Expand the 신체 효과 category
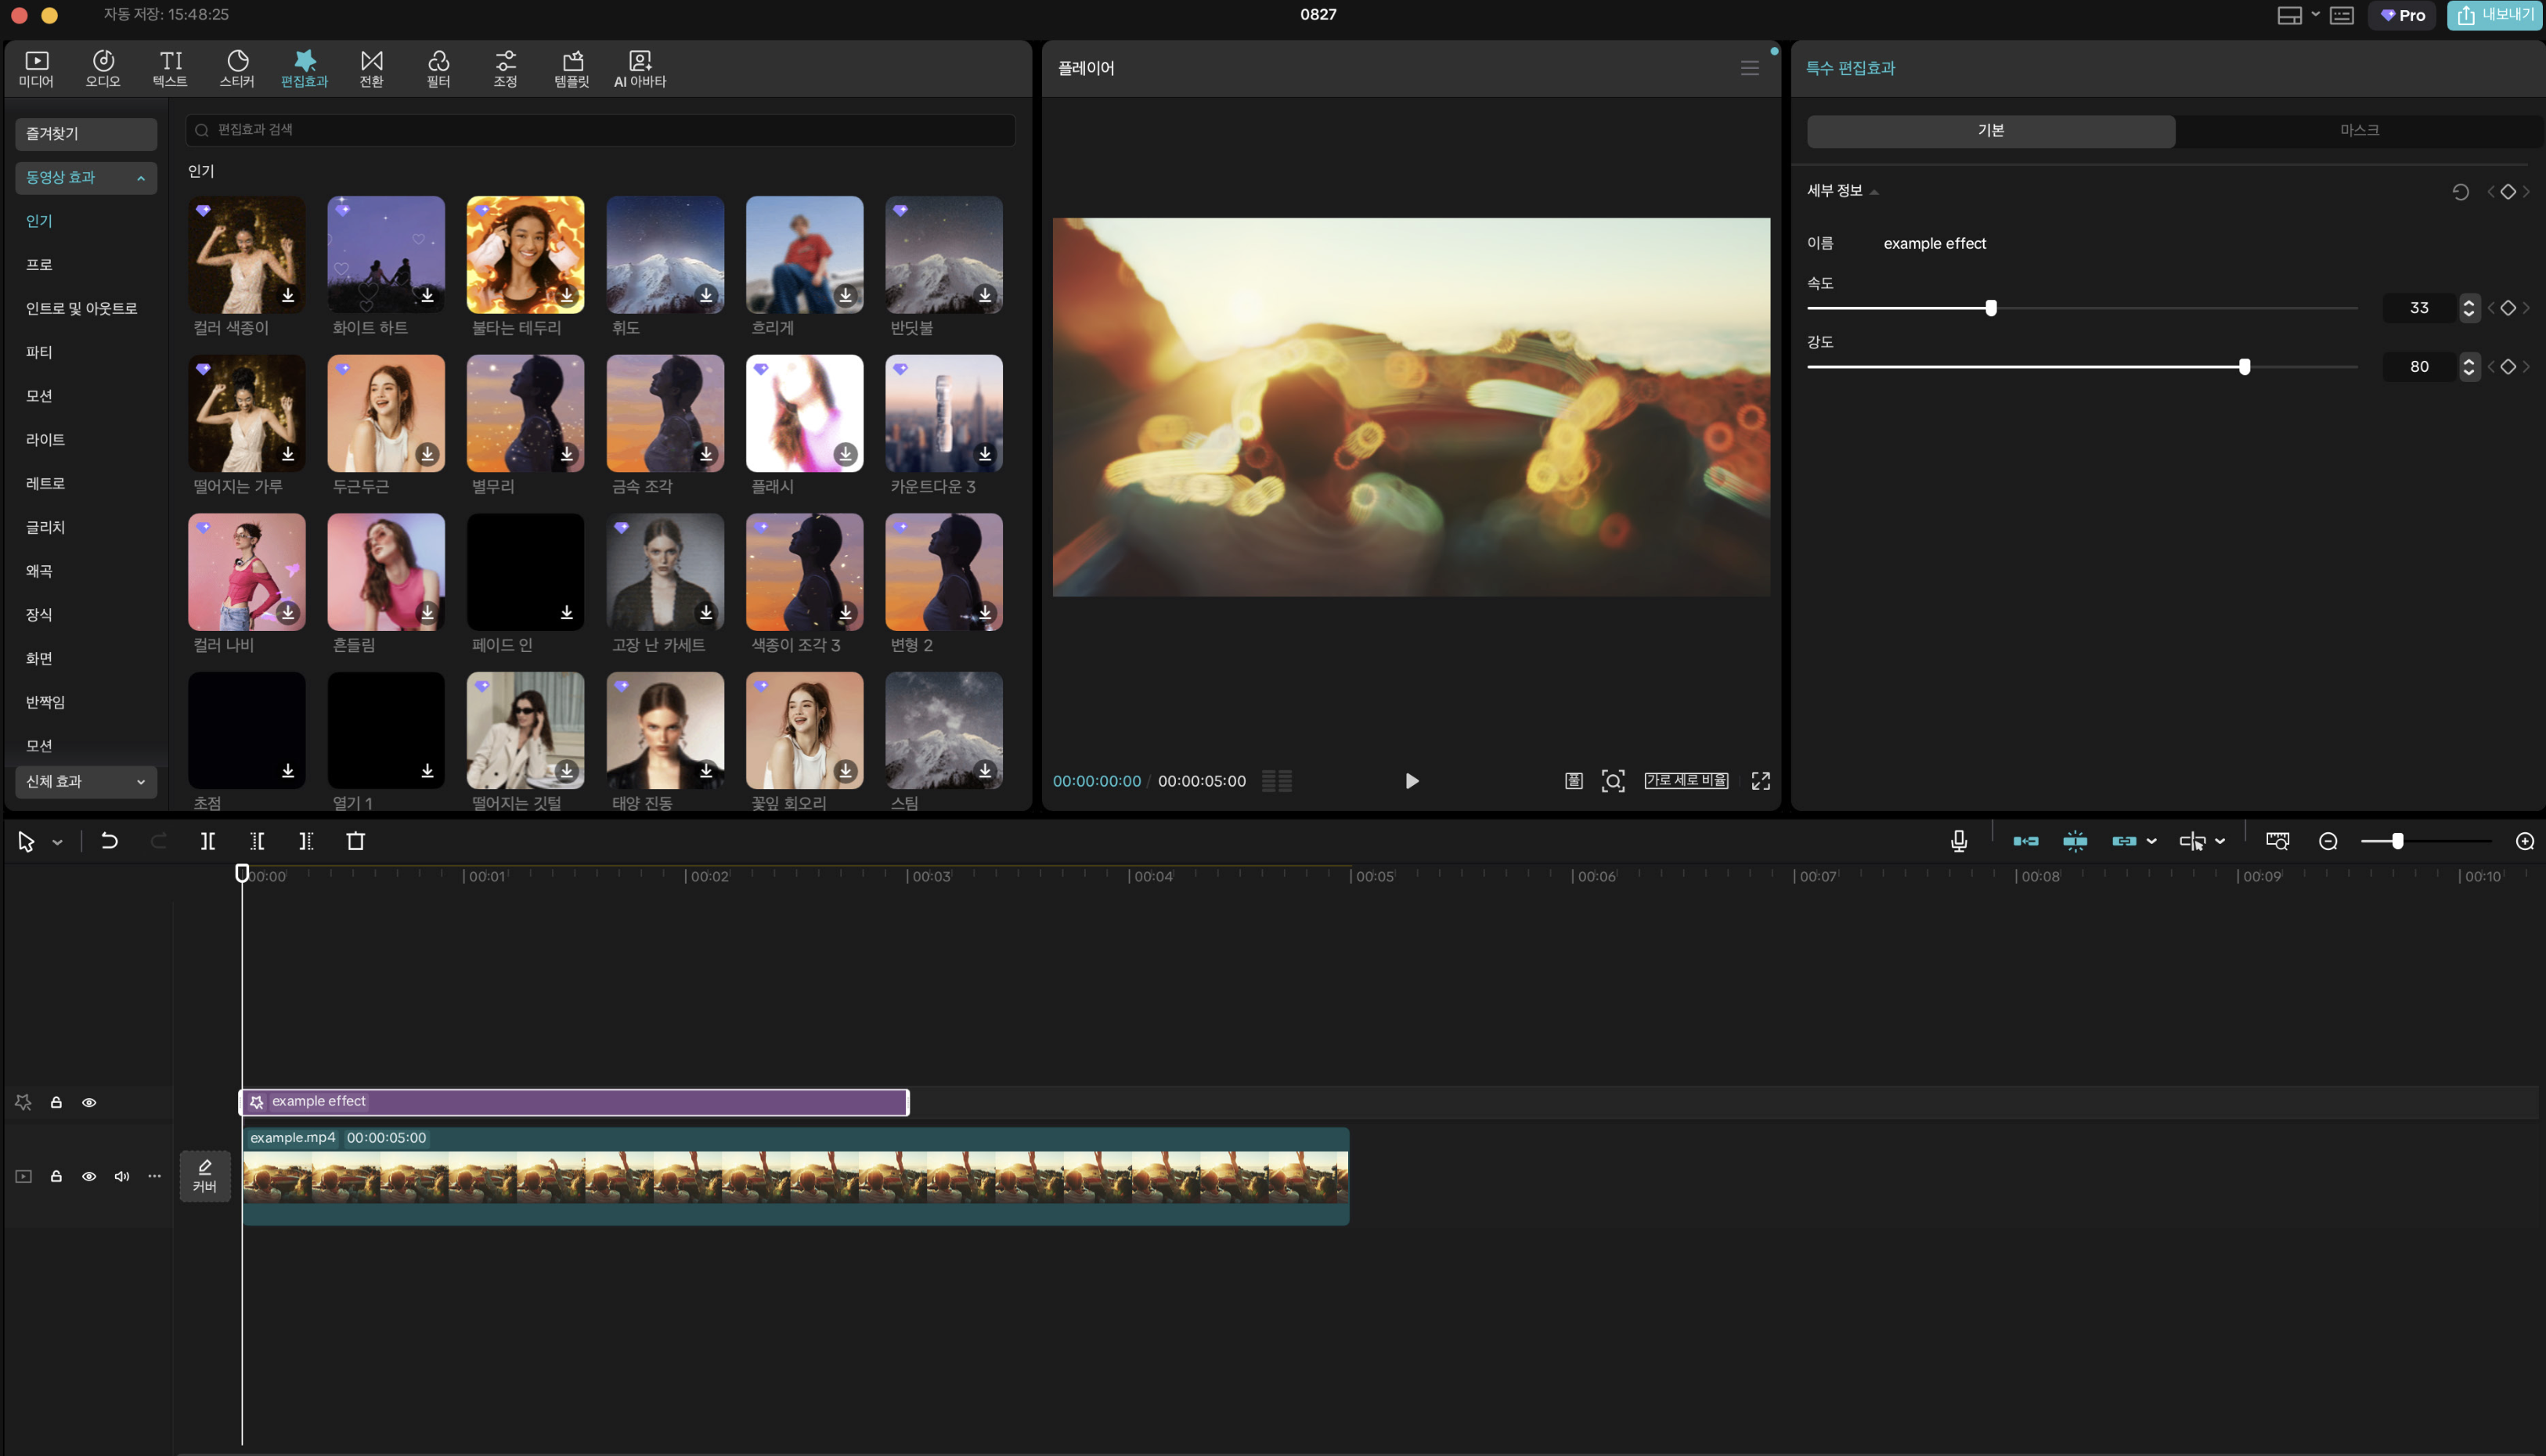Viewport: 2546px width, 1456px height. click(x=140, y=782)
